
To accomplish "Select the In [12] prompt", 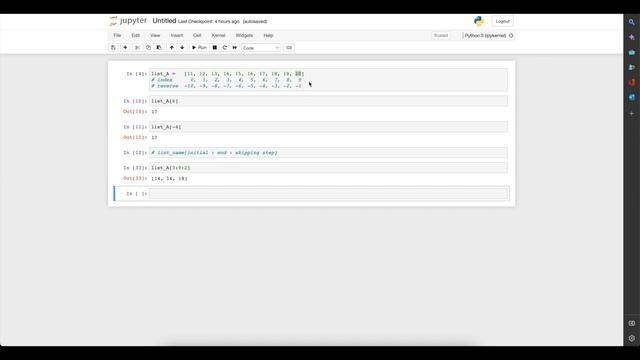I will point(135,153).
